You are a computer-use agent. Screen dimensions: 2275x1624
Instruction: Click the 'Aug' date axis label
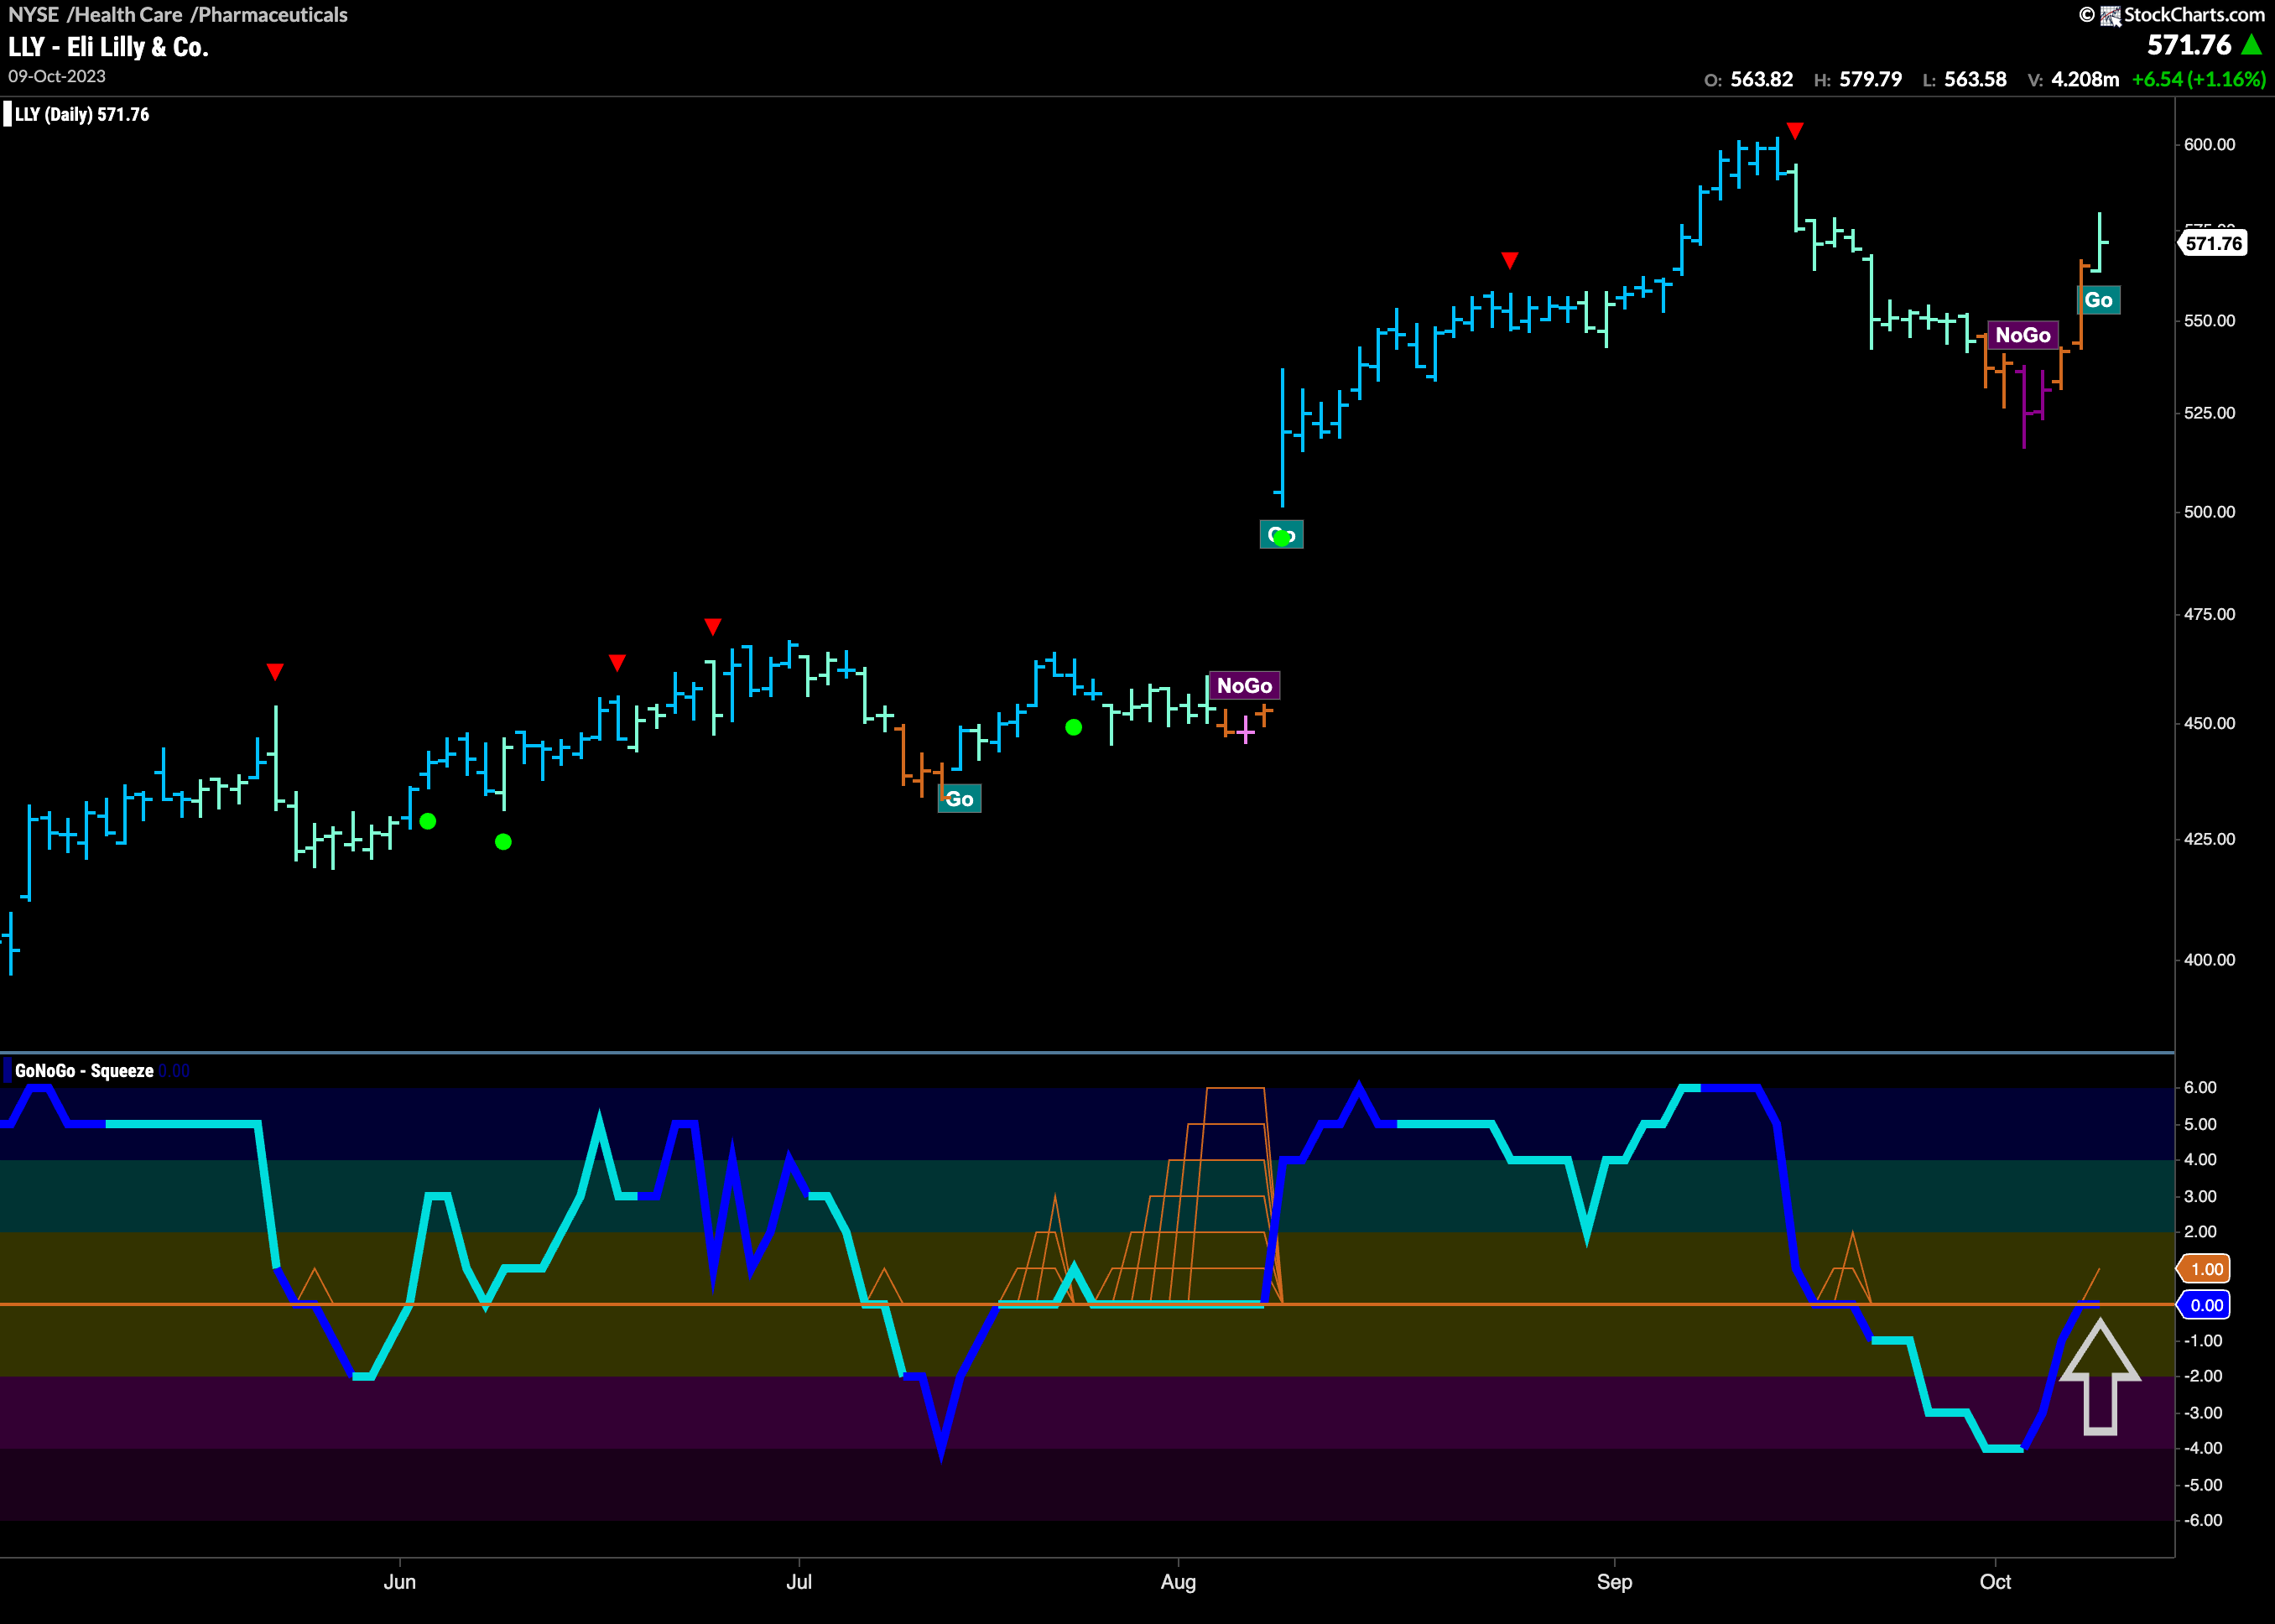[x=1178, y=1582]
